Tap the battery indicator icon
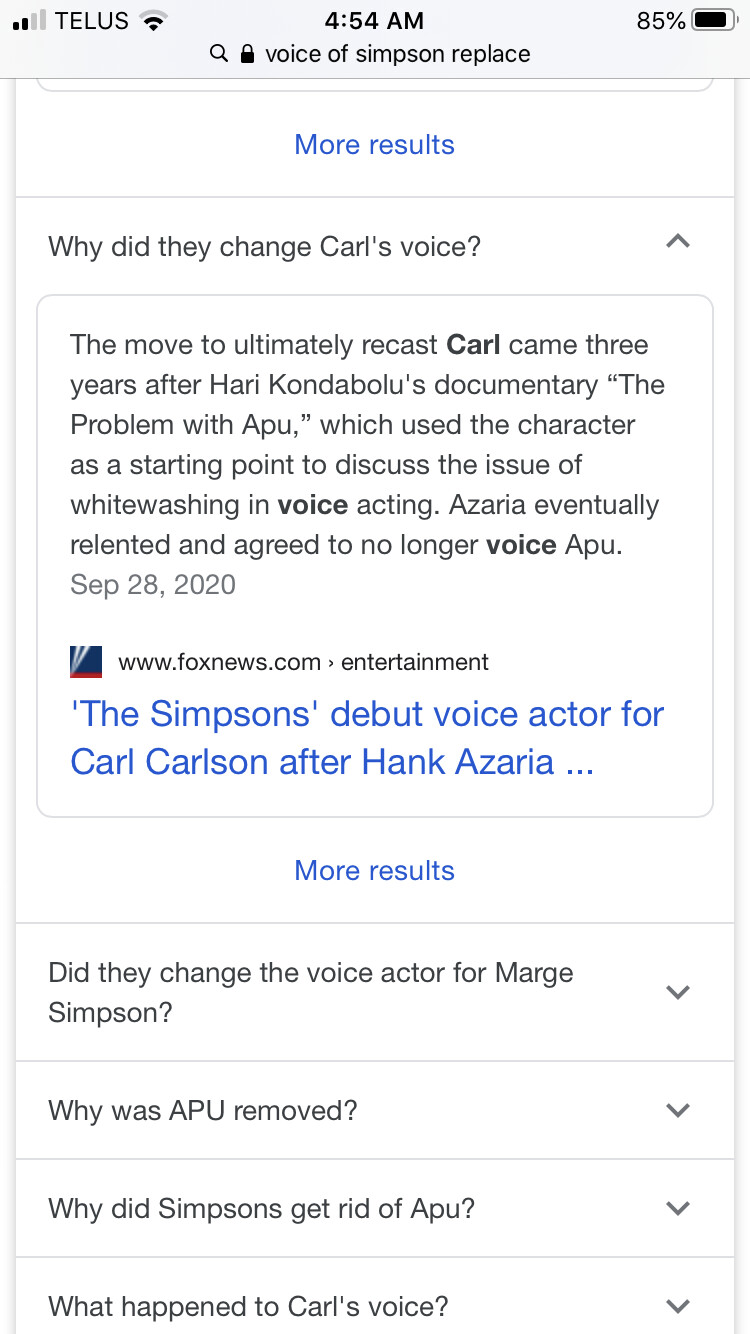Viewport: 750px width, 1334px height. tap(715, 20)
